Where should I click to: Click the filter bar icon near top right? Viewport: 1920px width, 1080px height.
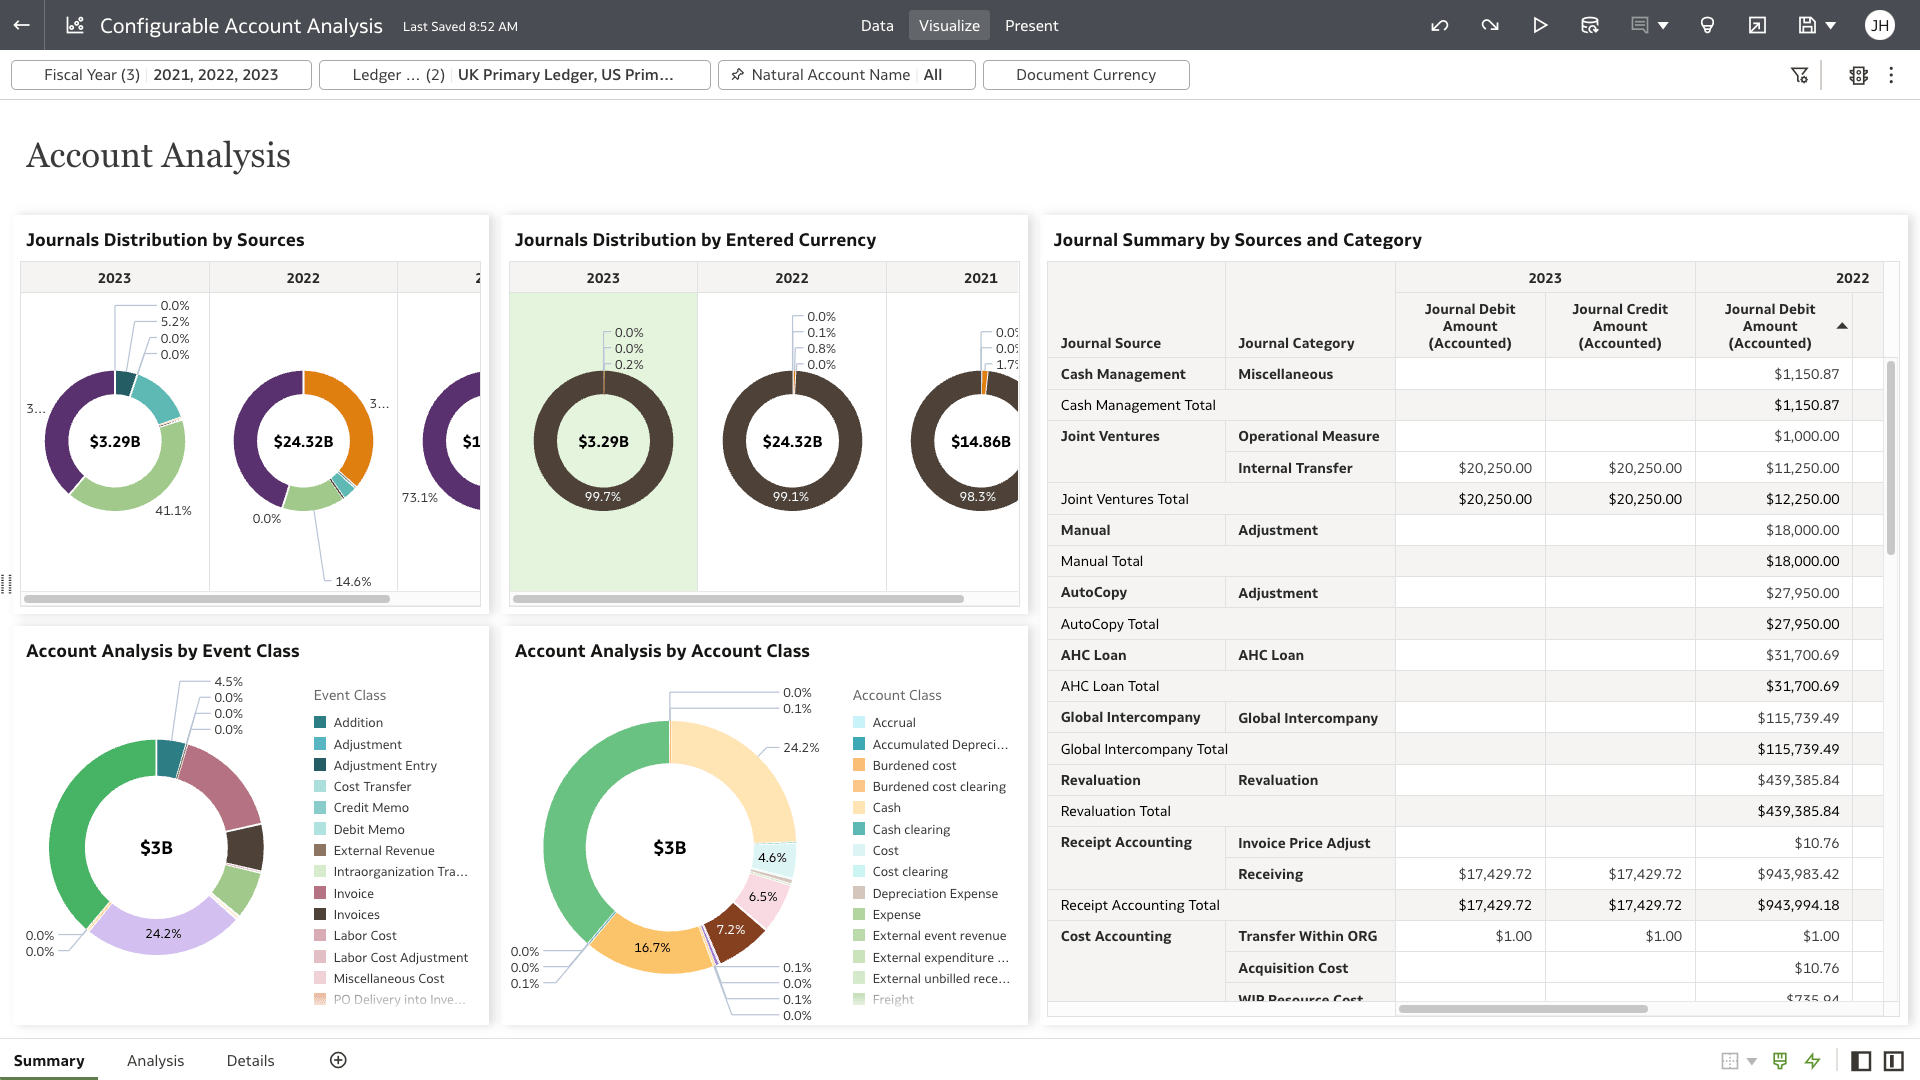[1801, 74]
